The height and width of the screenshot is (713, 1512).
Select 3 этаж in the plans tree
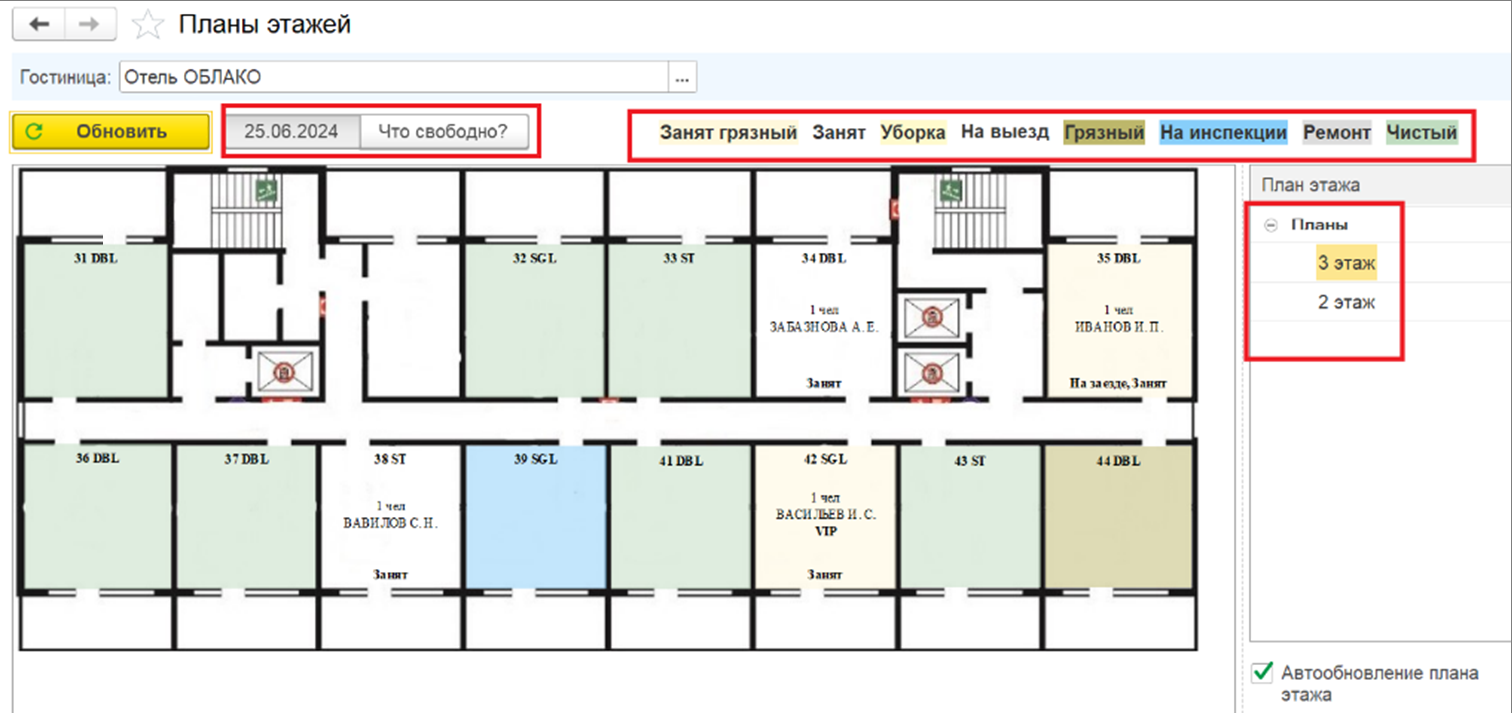[1346, 262]
